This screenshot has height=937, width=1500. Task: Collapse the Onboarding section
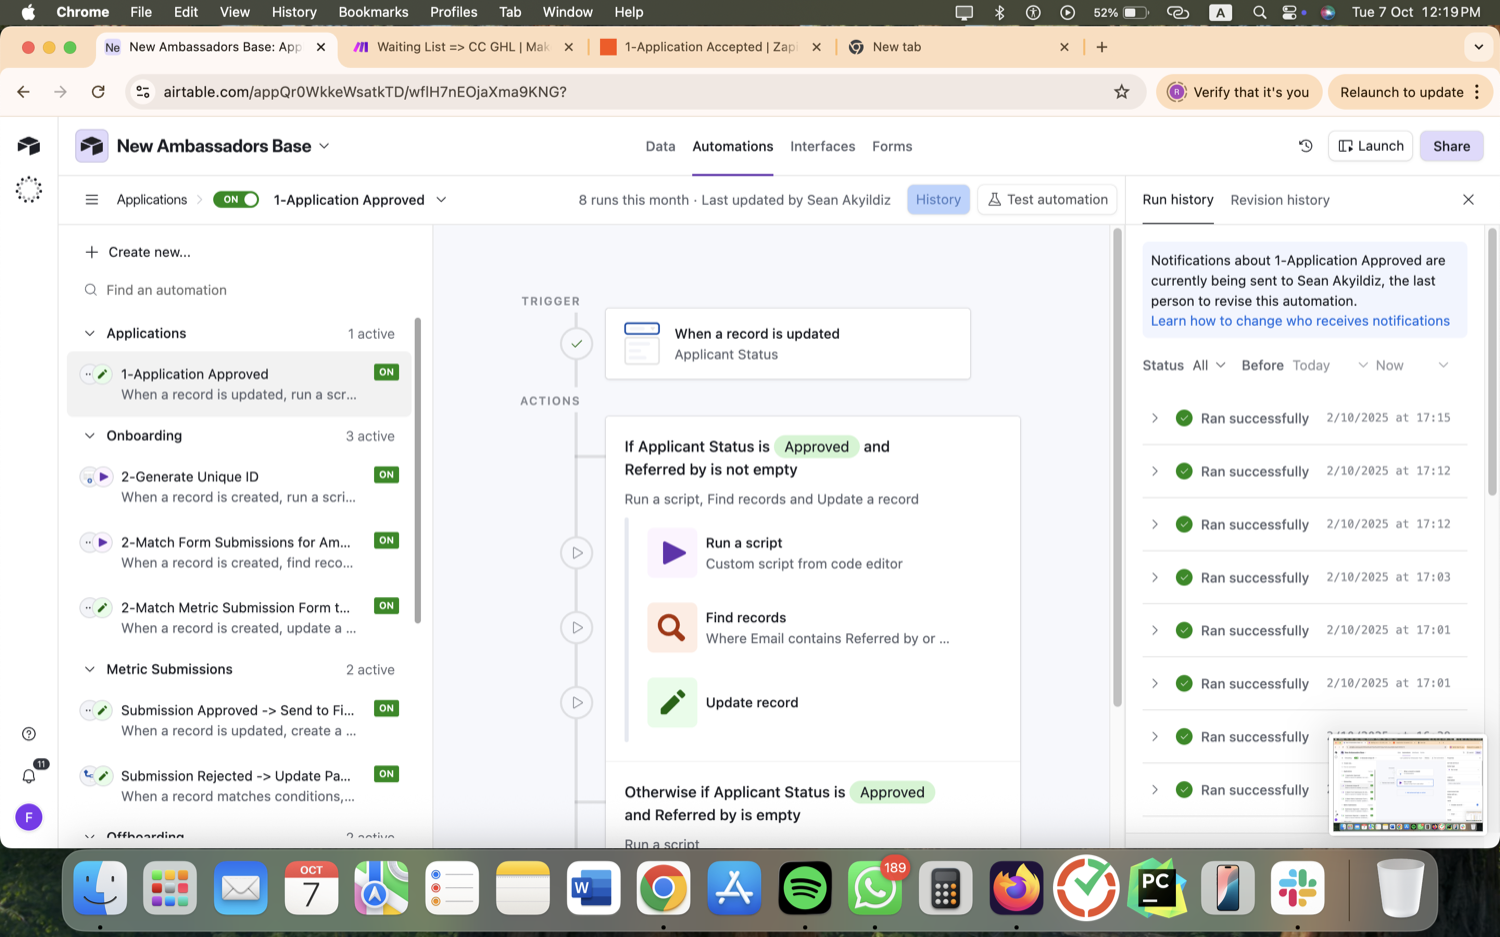click(x=90, y=436)
